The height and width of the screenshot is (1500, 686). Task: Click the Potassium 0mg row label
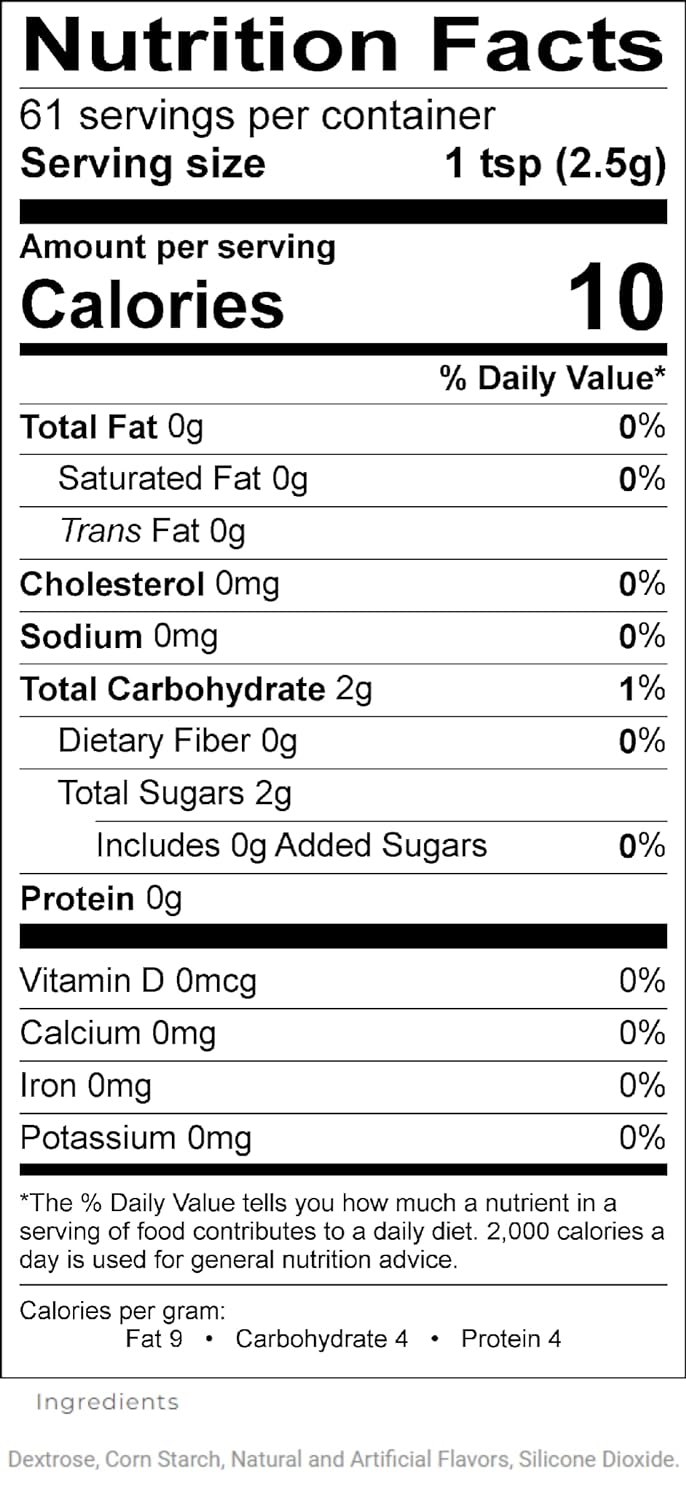pyautogui.click(x=135, y=1138)
